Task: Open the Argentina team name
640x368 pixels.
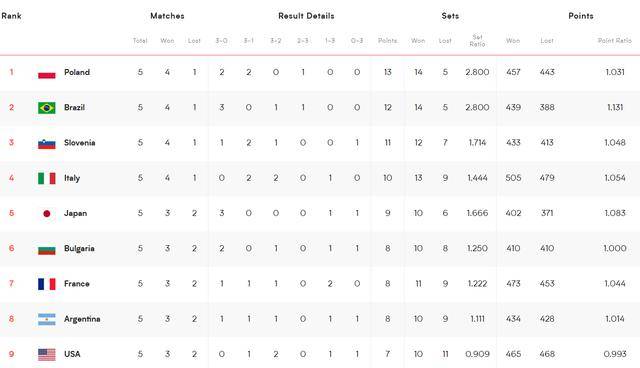Action: 82,319
